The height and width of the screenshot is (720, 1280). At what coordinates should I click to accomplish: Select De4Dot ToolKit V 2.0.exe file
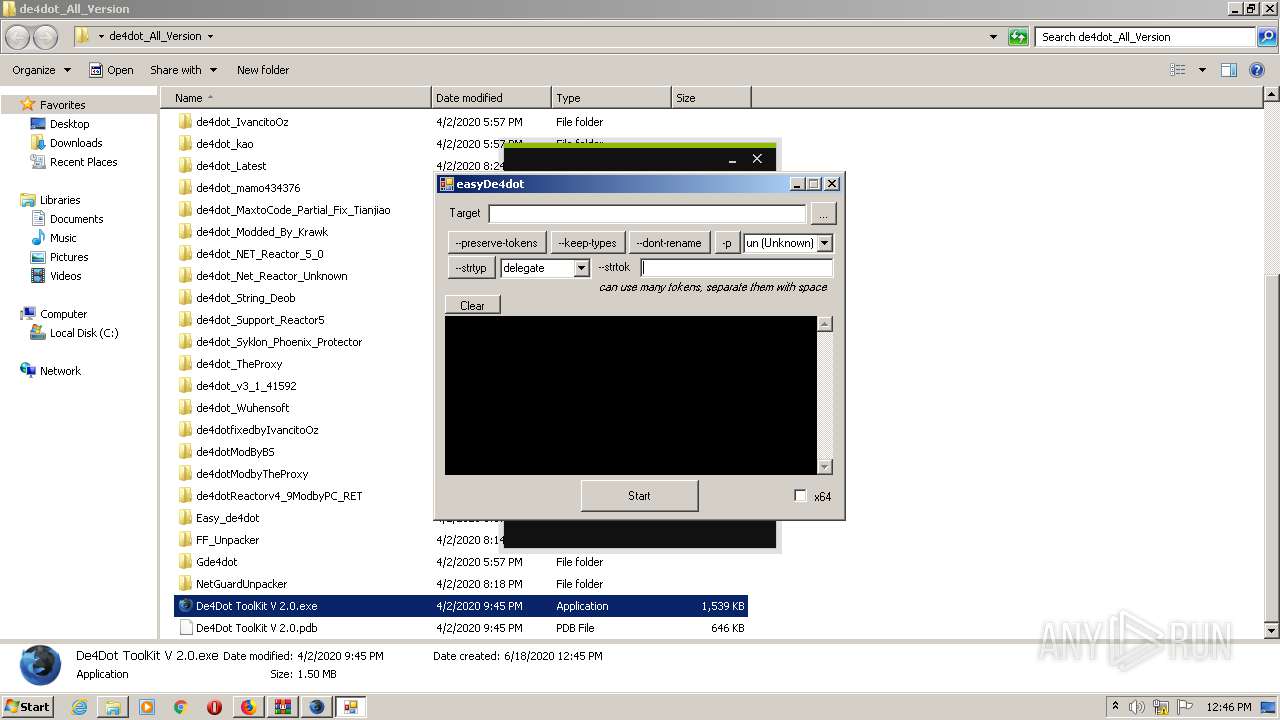click(460, 606)
